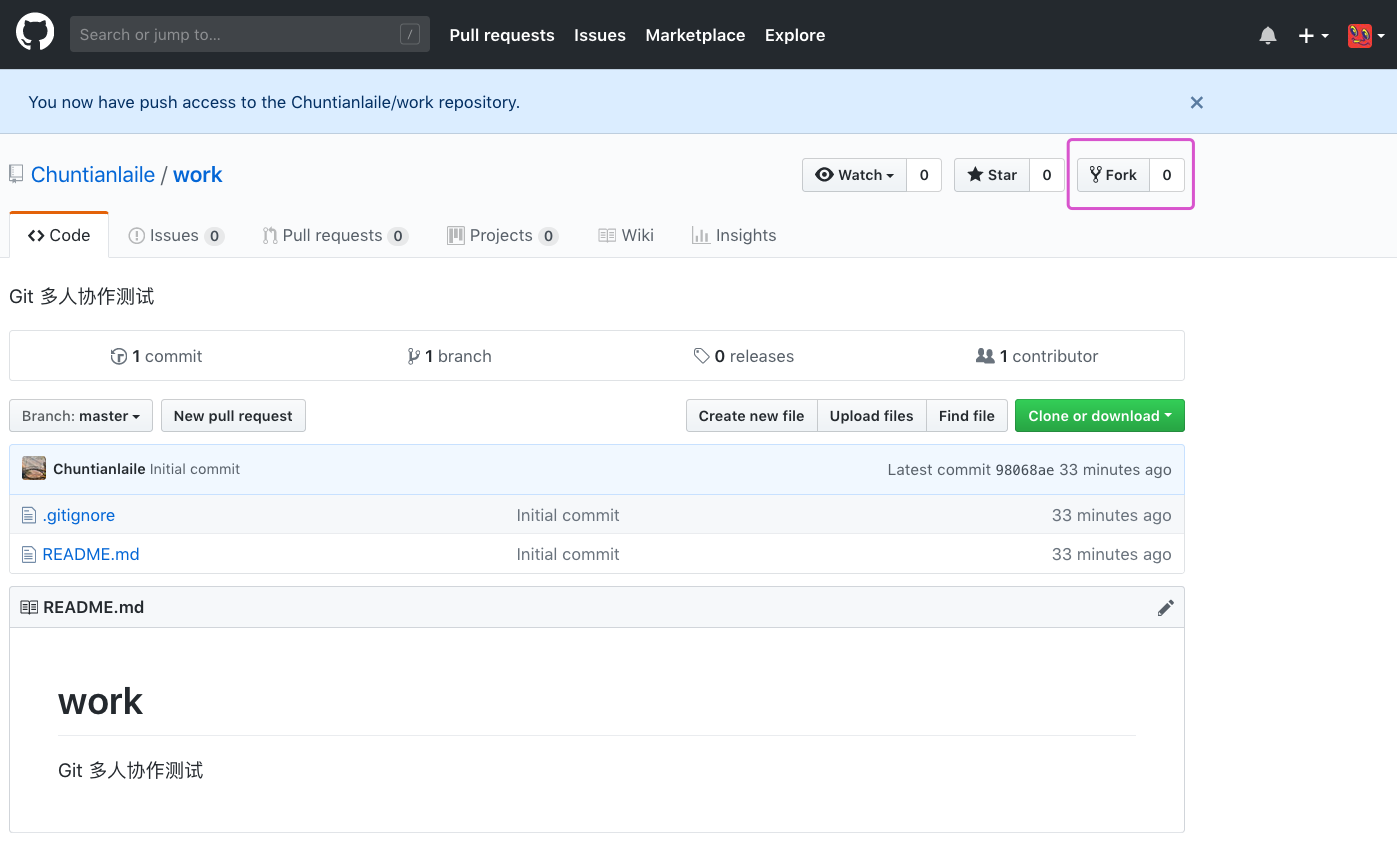Click the Chuntianlaile commit avatar thumbnail
Image resolution: width=1397 pixels, height=866 pixels.
34,468
